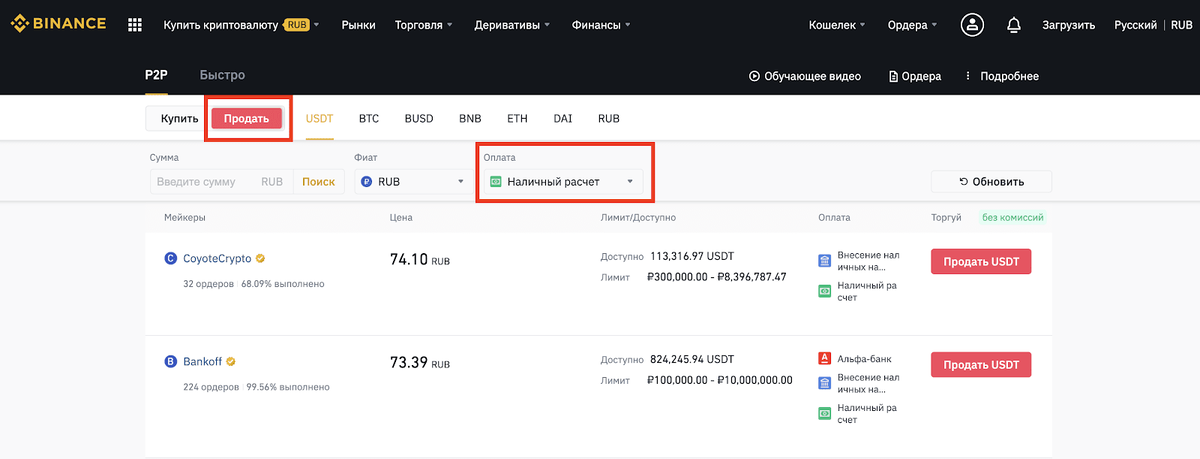Screen dimensions: 1200x459
Task: Select the RUB asset tab
Action: [x=609, y=118]
